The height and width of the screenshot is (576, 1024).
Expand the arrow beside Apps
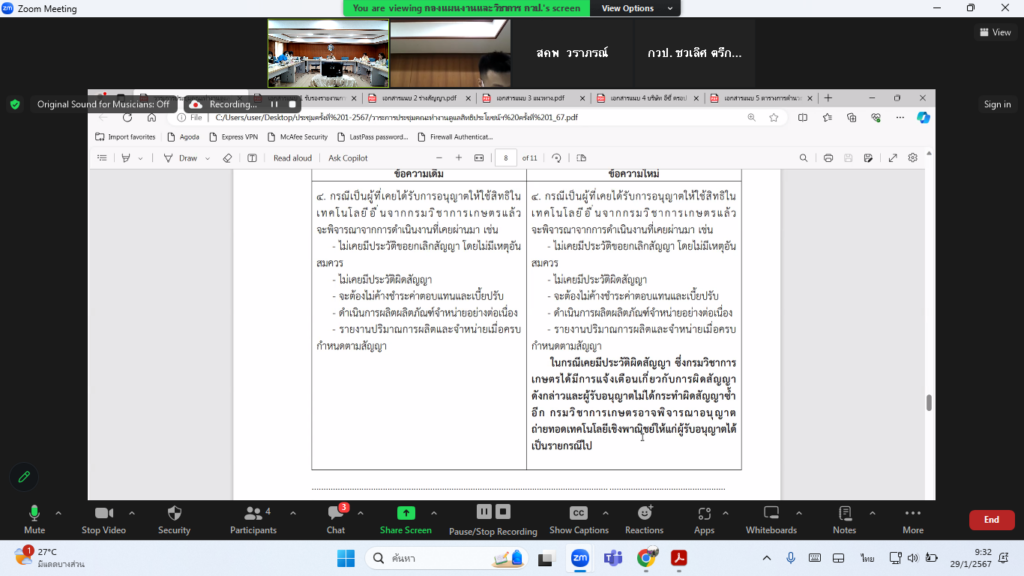click(726, 513)
